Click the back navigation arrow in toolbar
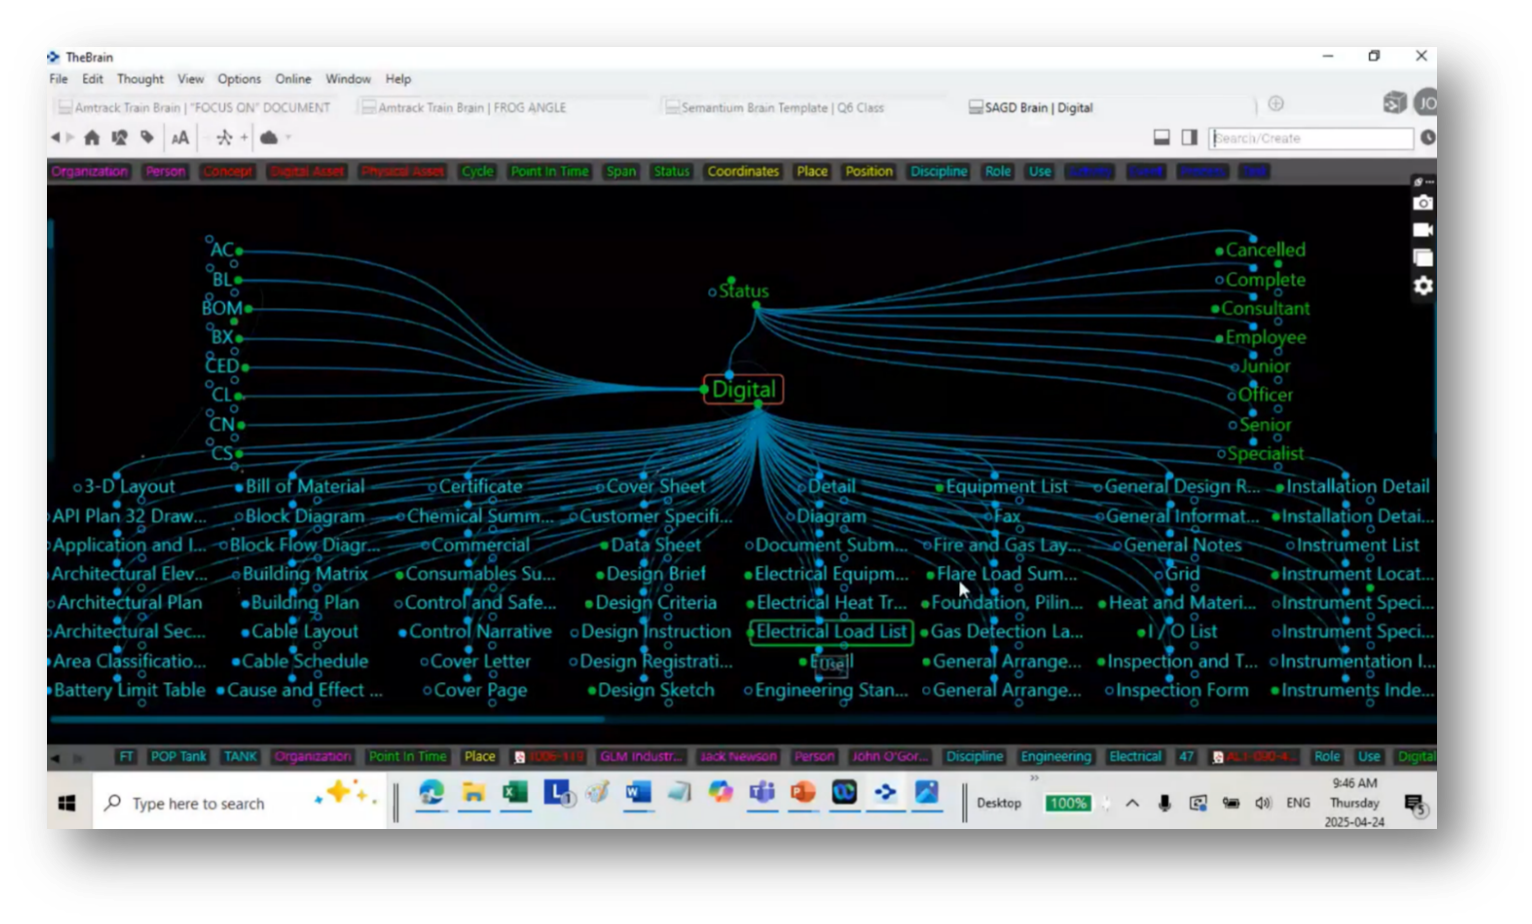This screenshot has width=1532, height=924. point(56,138)
